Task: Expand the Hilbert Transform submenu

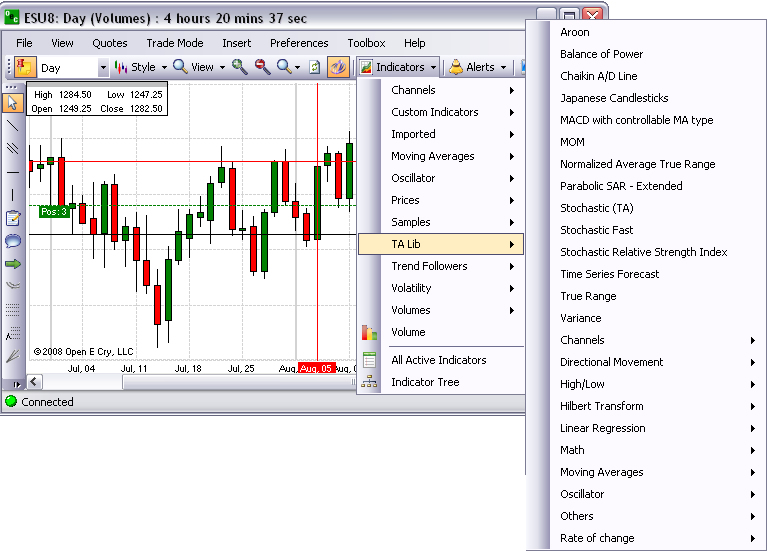Action: click(657, 407)
